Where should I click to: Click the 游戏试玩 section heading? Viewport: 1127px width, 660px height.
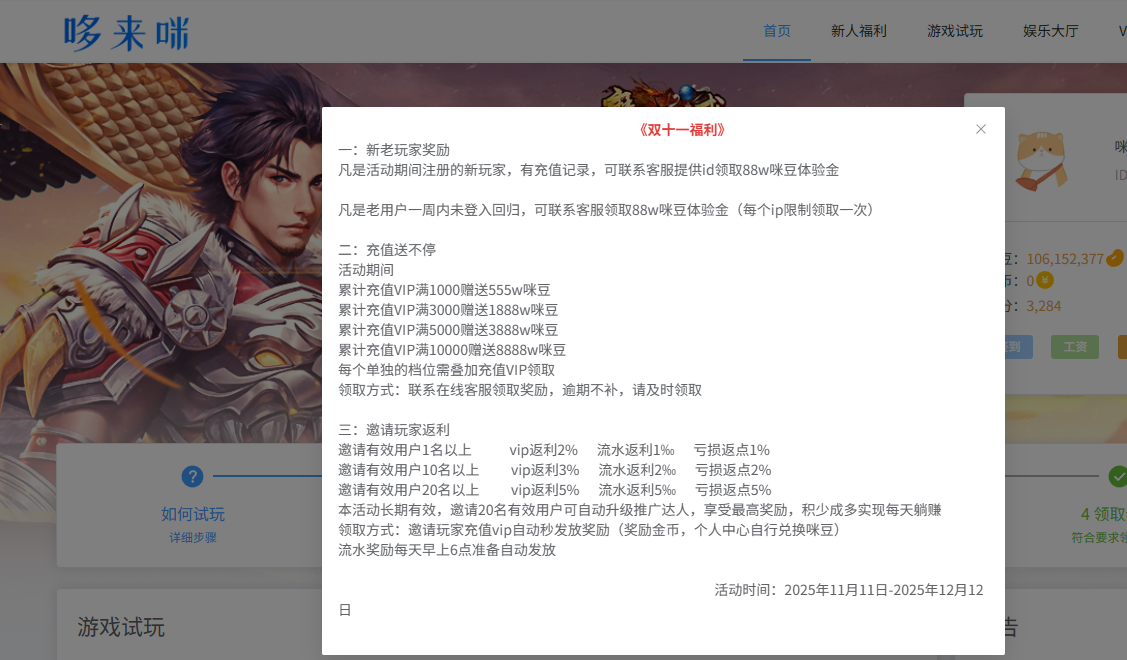pyautogui.click(x=121, y=627)
